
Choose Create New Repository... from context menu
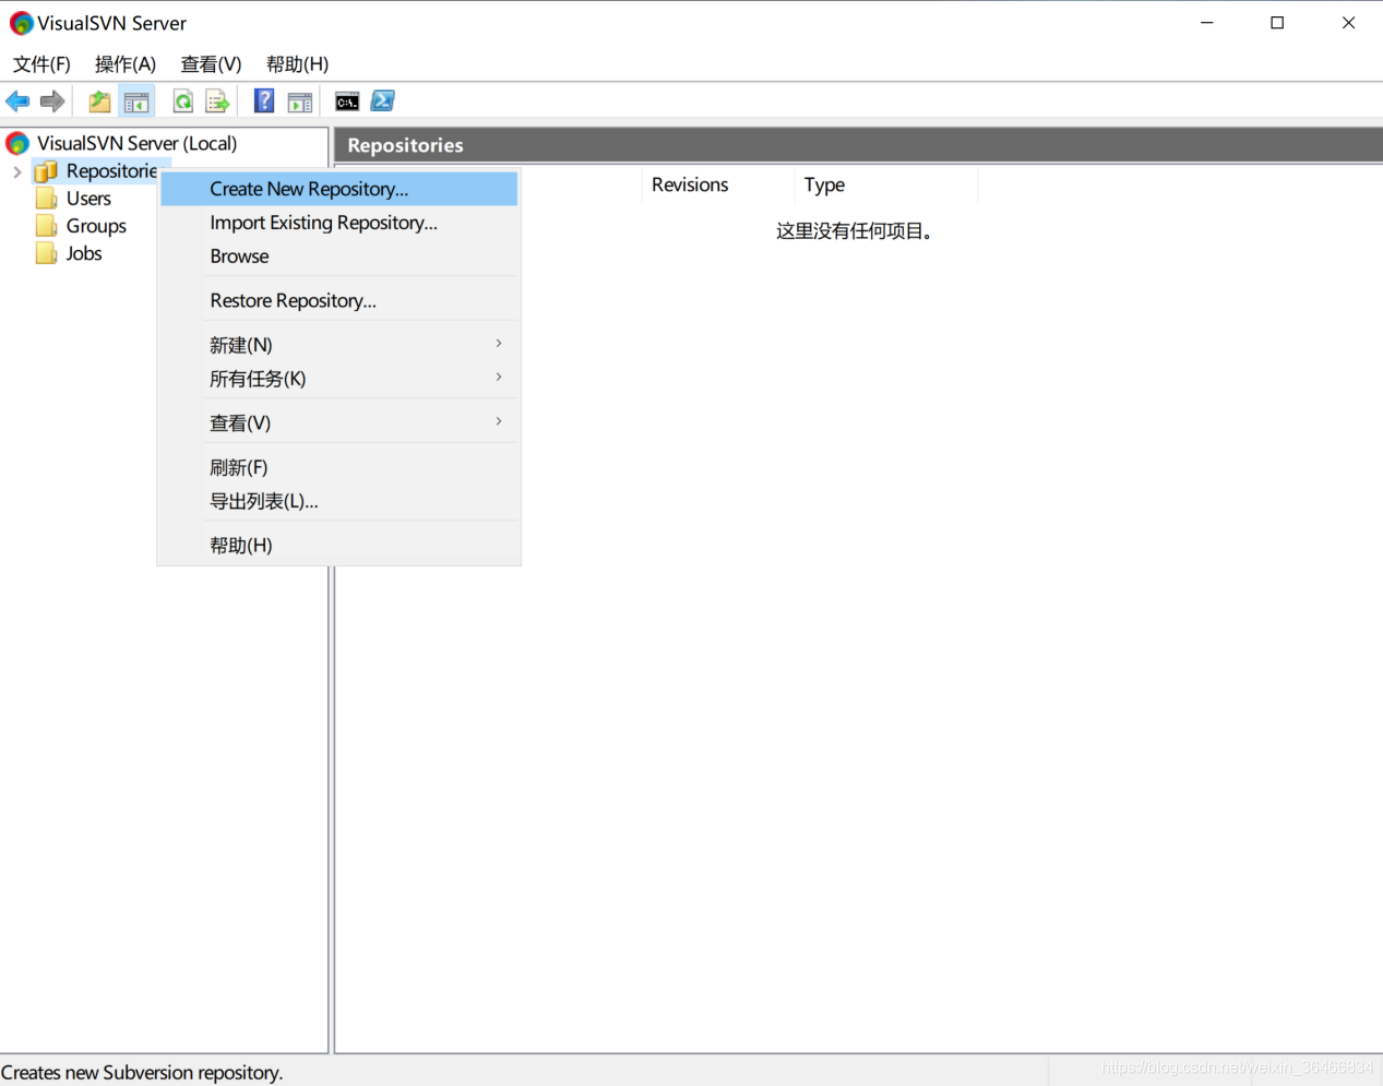[x=338, y=188]
